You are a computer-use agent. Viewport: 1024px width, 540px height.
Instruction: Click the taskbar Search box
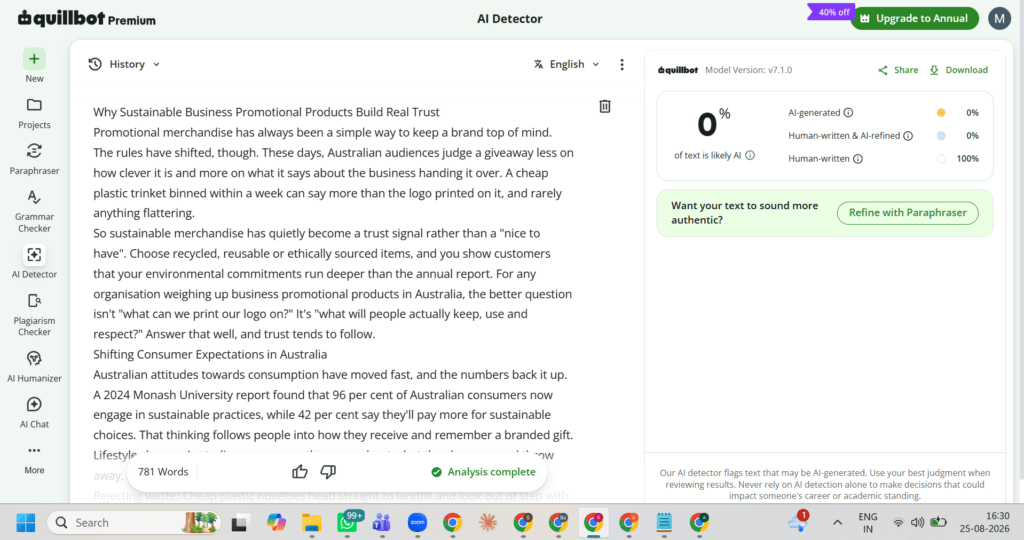point(133,522)
